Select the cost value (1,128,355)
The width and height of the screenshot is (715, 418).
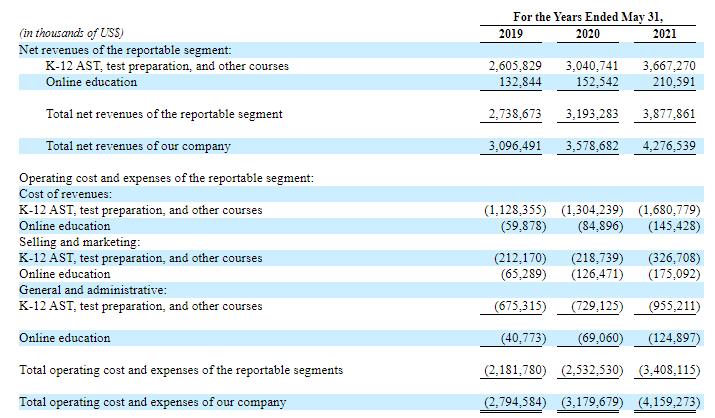[515, 210]
